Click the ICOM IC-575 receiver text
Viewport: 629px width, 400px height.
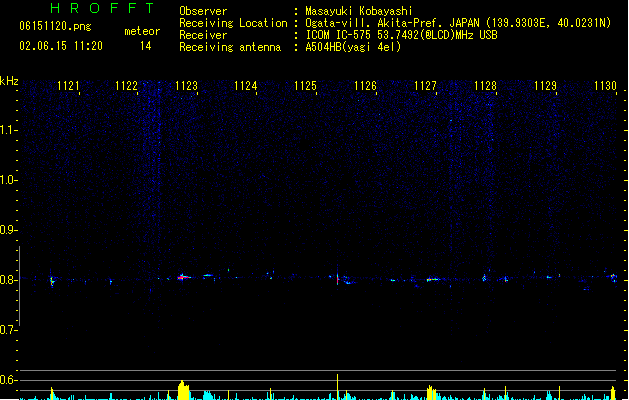(x=402, y=35)
